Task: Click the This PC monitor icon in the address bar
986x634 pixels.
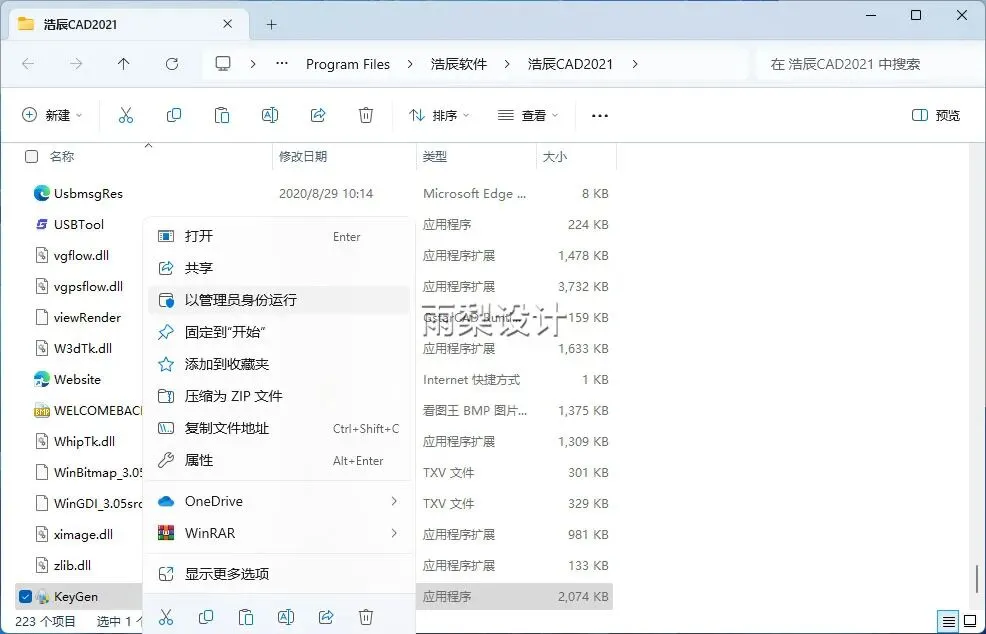Action: coord(223,64)
